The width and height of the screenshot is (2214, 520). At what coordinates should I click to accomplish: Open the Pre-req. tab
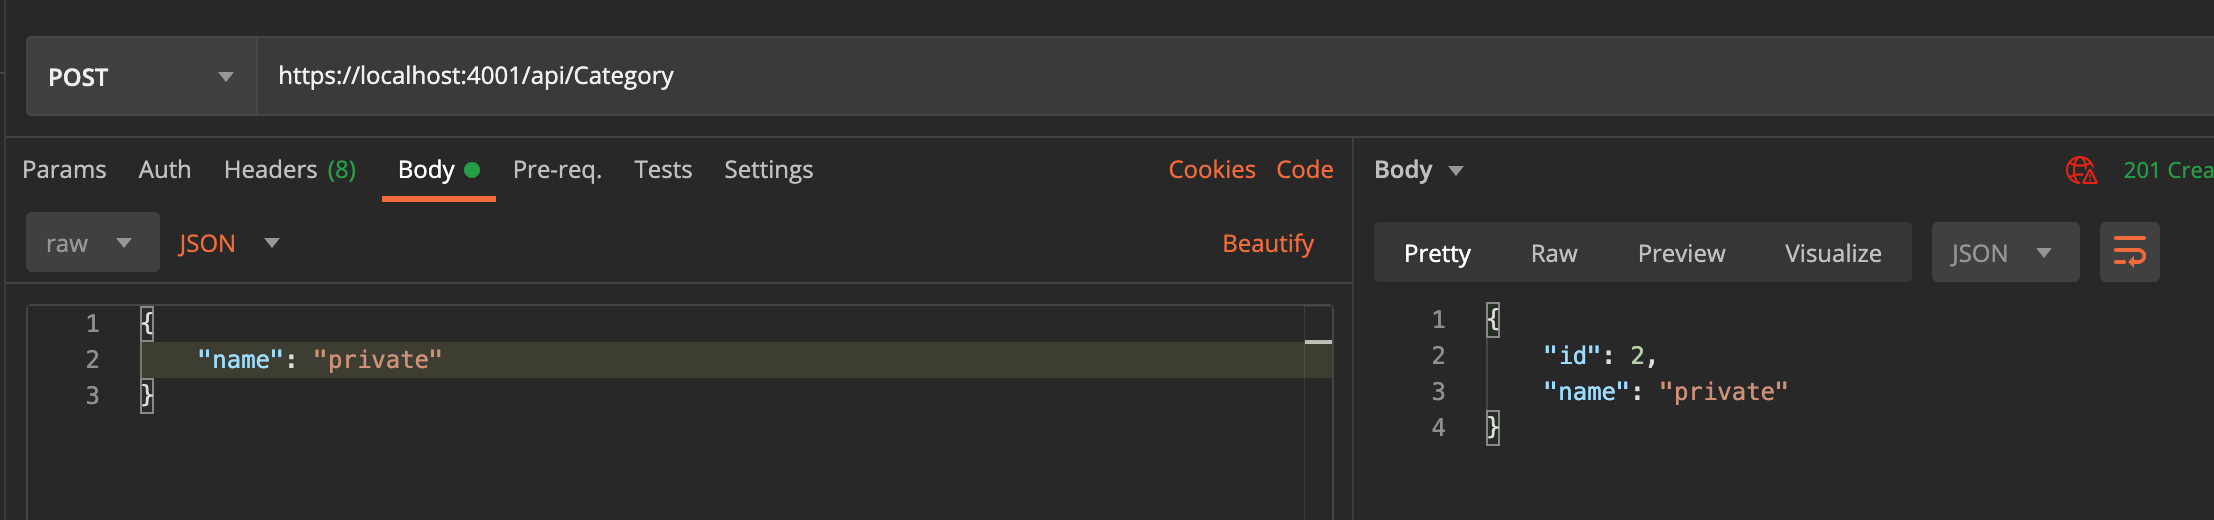tap(557, 170)
